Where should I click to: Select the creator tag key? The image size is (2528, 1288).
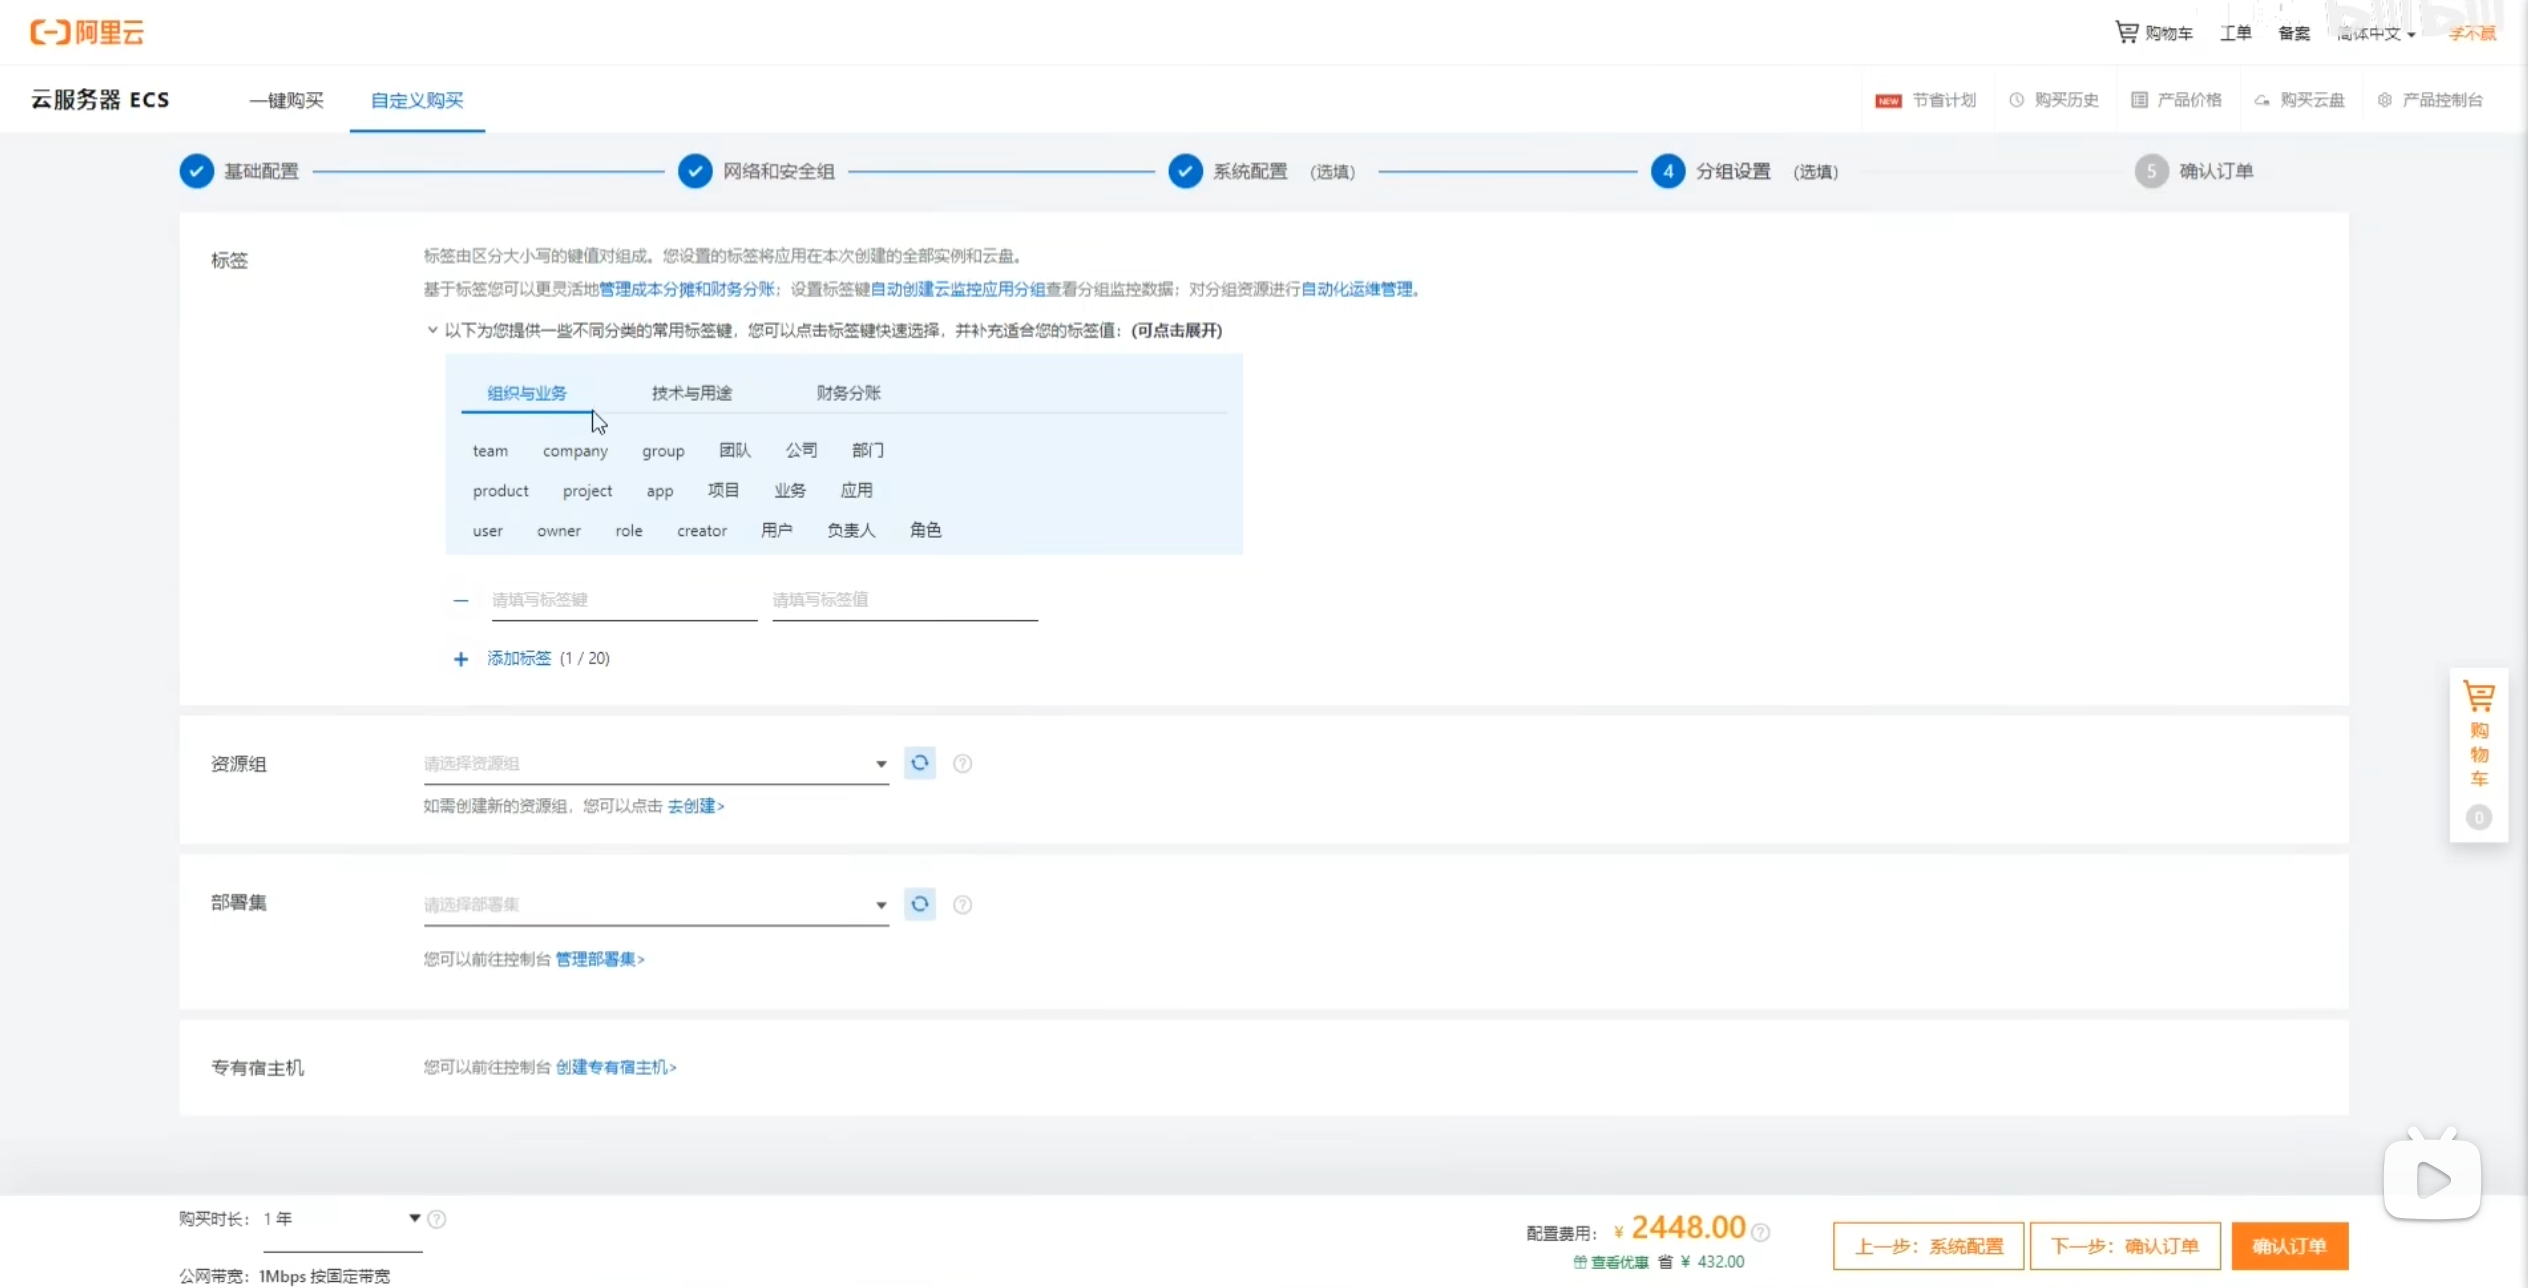(701, 530)
